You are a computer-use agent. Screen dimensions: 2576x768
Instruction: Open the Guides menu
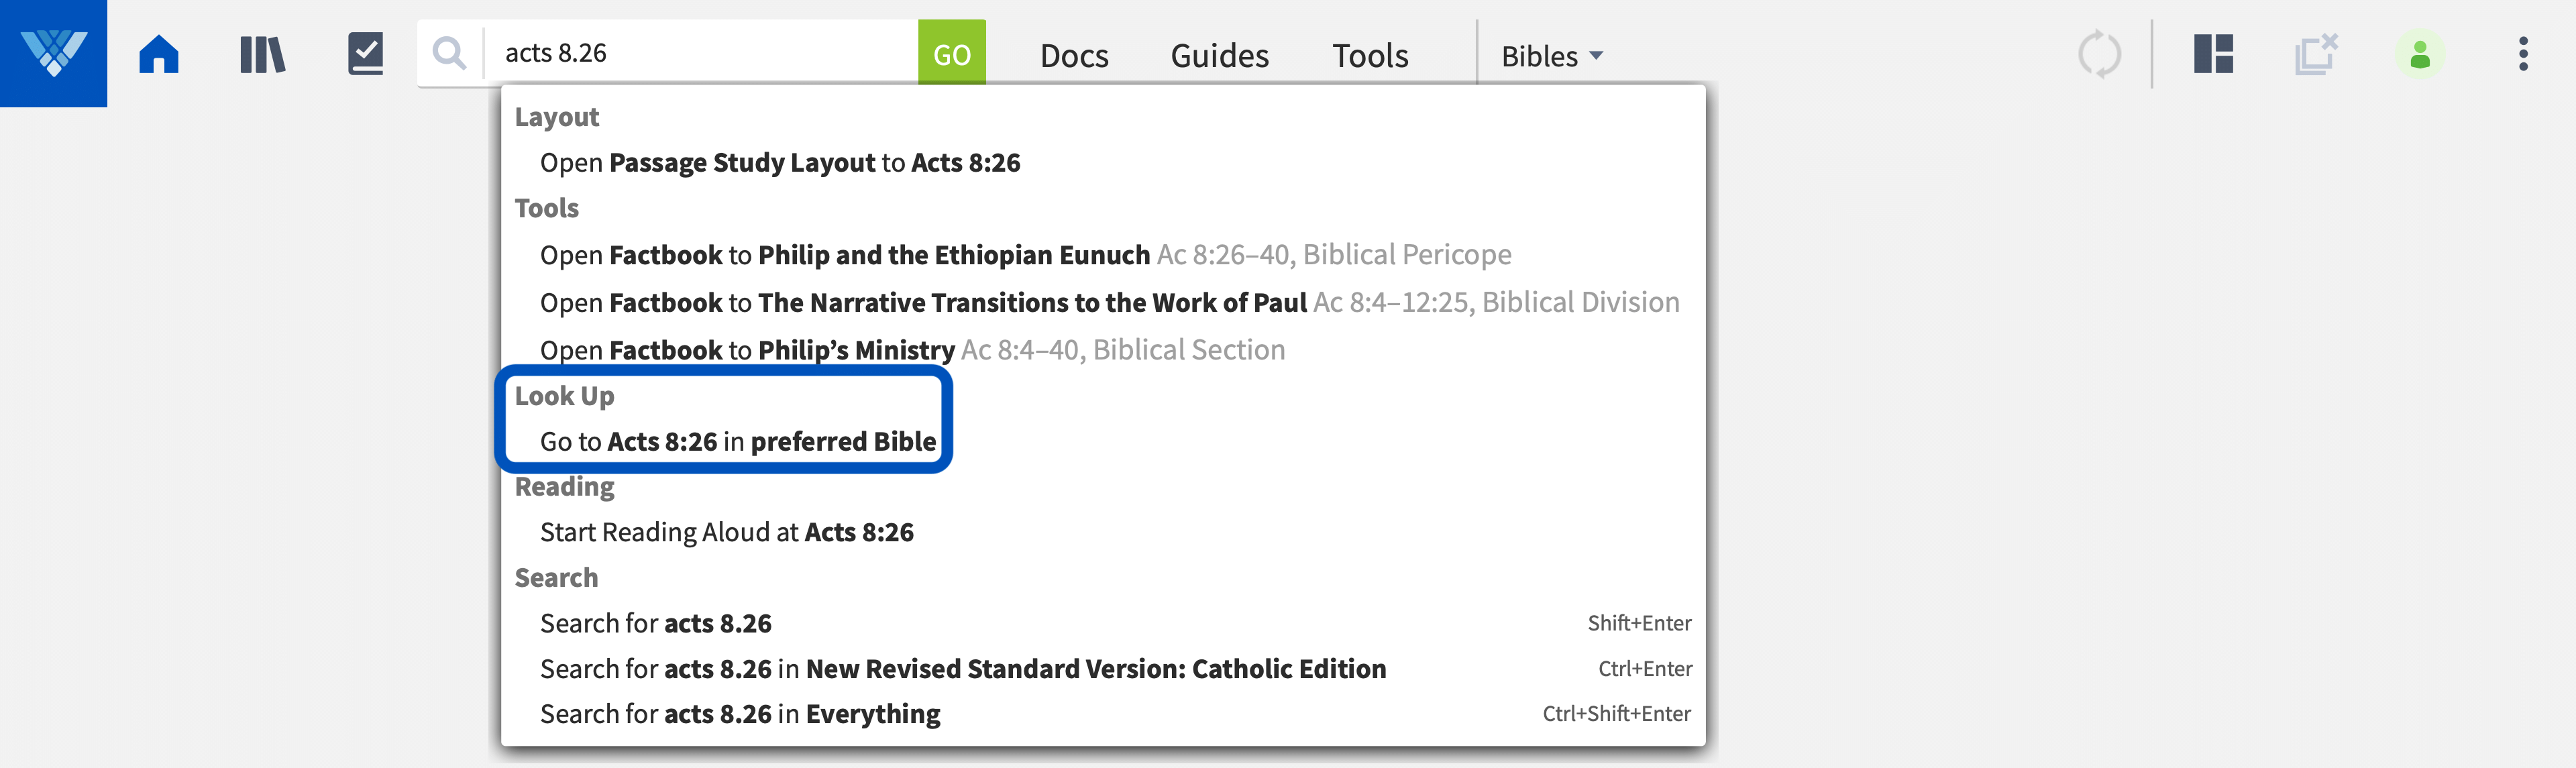pyautogui.click(x=1219, y=56)
